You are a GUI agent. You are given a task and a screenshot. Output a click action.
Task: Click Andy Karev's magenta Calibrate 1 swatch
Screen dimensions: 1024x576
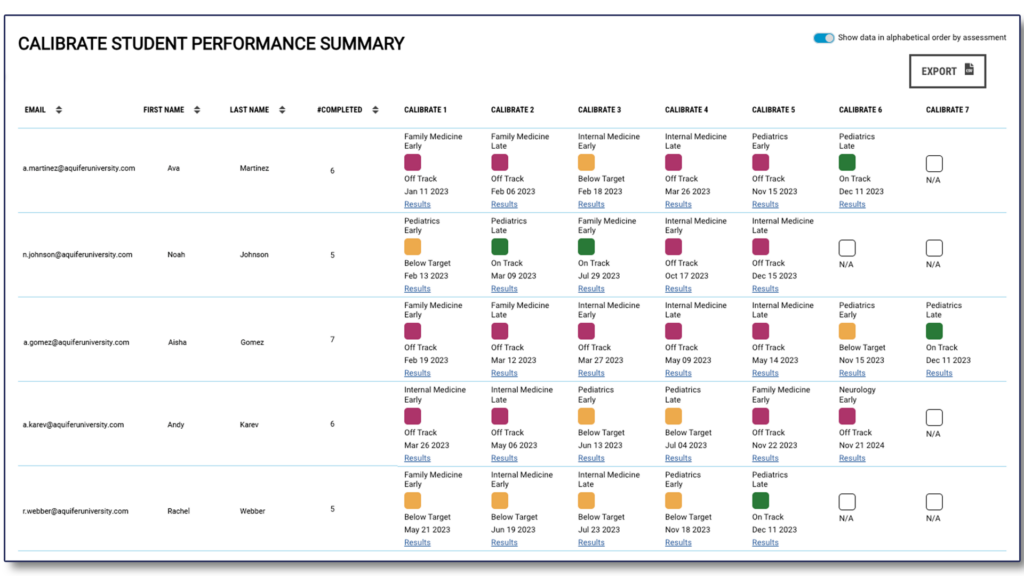click(413, 415)
